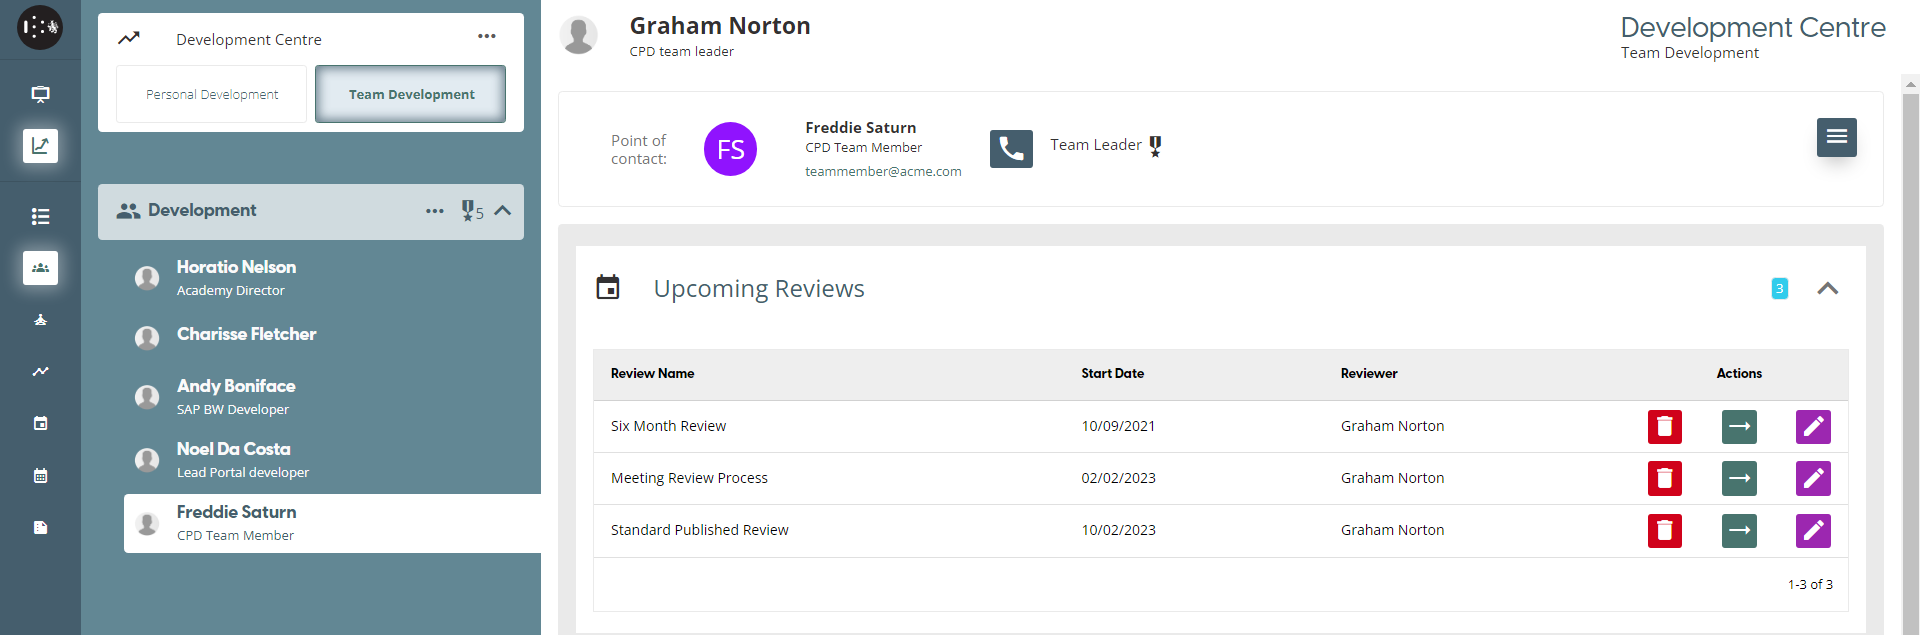This screenshot has width=1920, height=635.
Task: Select the Team Development tab
Action: tap(411, 95)
